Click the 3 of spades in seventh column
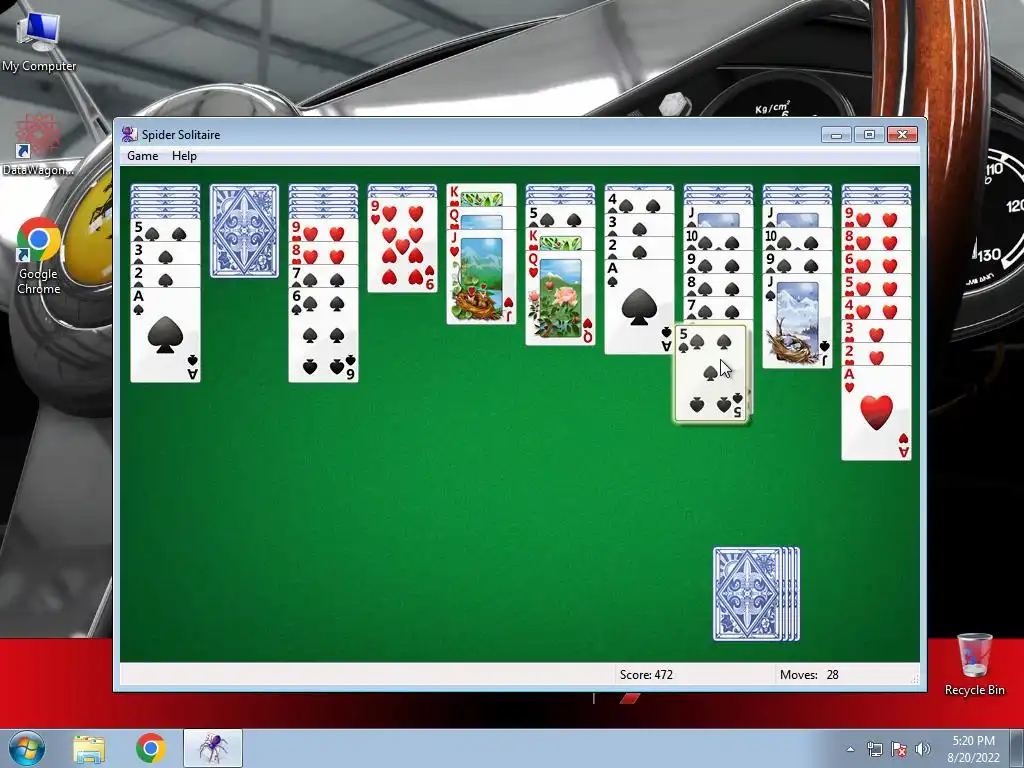Image resolution: width=1024 pixels, height=768 pixels. tap(639, 224)
